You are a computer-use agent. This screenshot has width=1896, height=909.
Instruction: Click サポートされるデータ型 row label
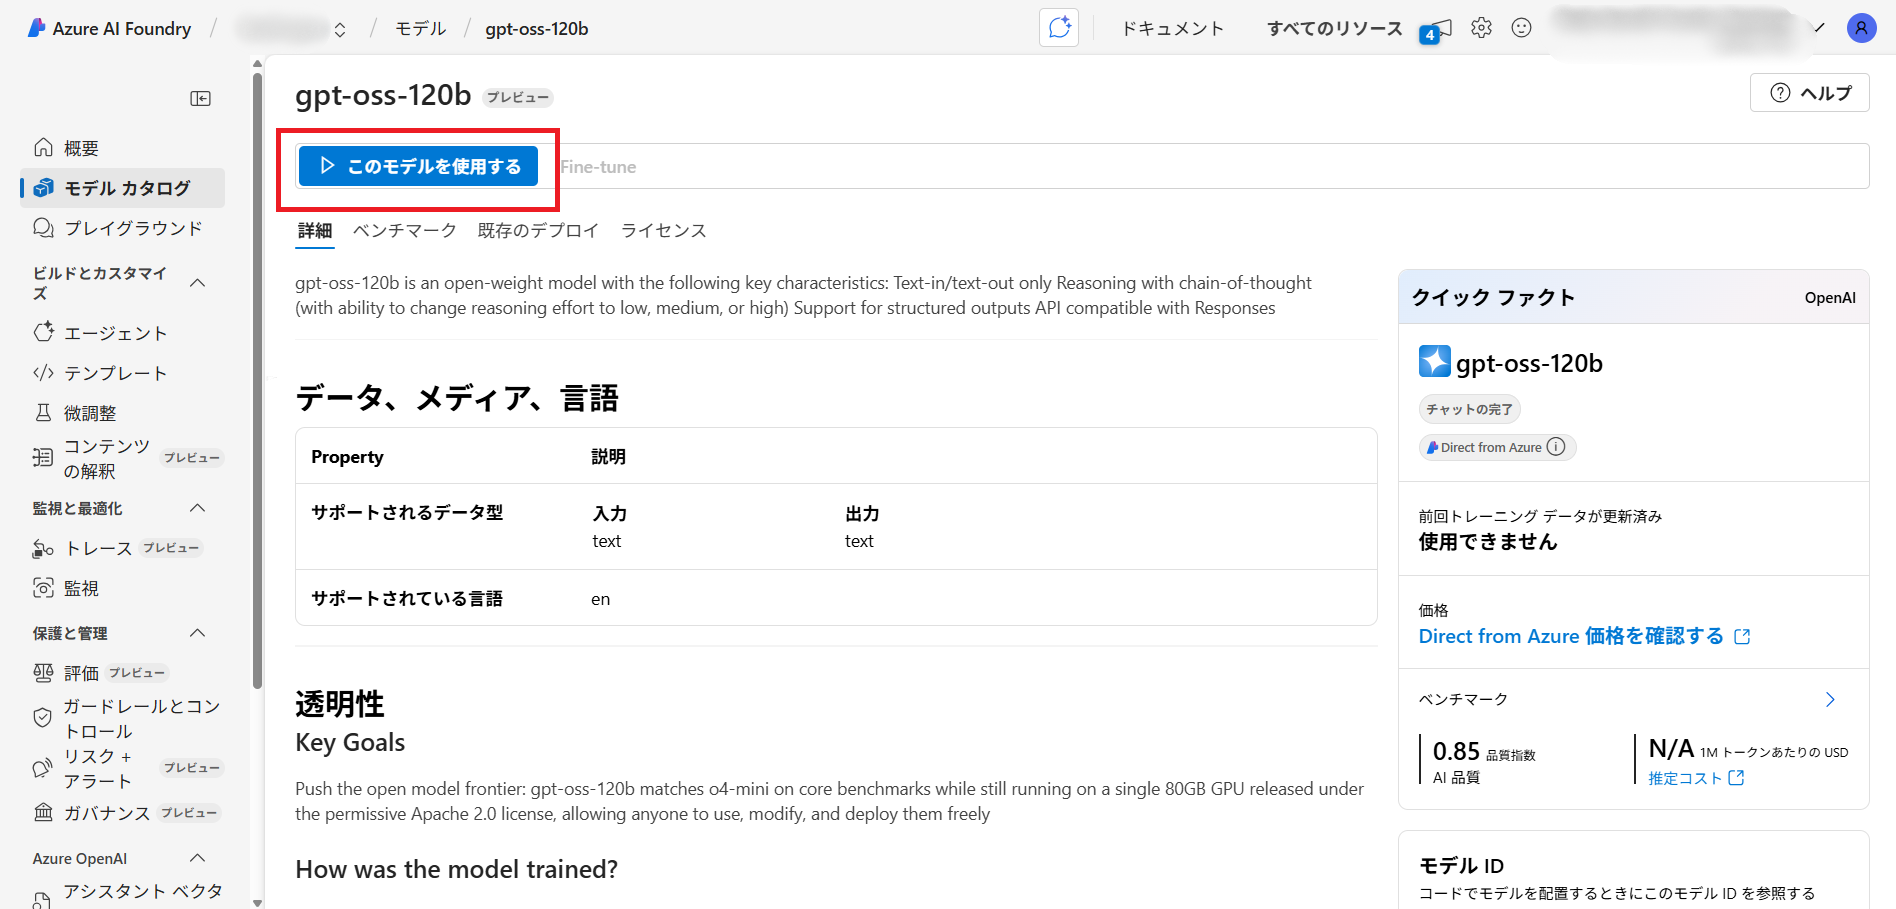[x=407, y=512]
